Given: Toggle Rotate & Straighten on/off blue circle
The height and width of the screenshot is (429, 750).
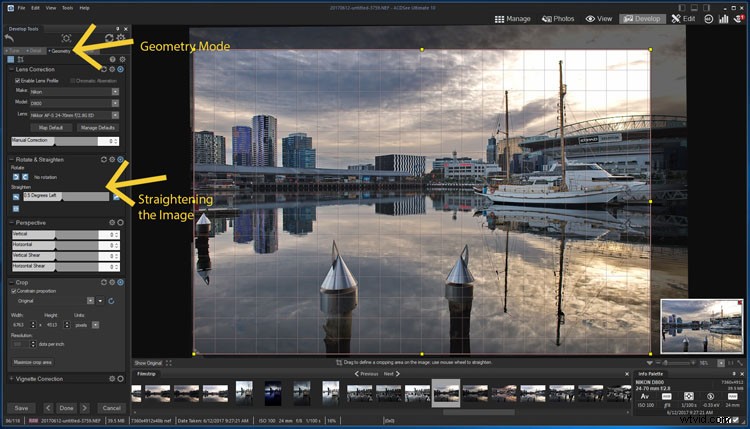Looking at the screenshot, I should coord(121,159).
